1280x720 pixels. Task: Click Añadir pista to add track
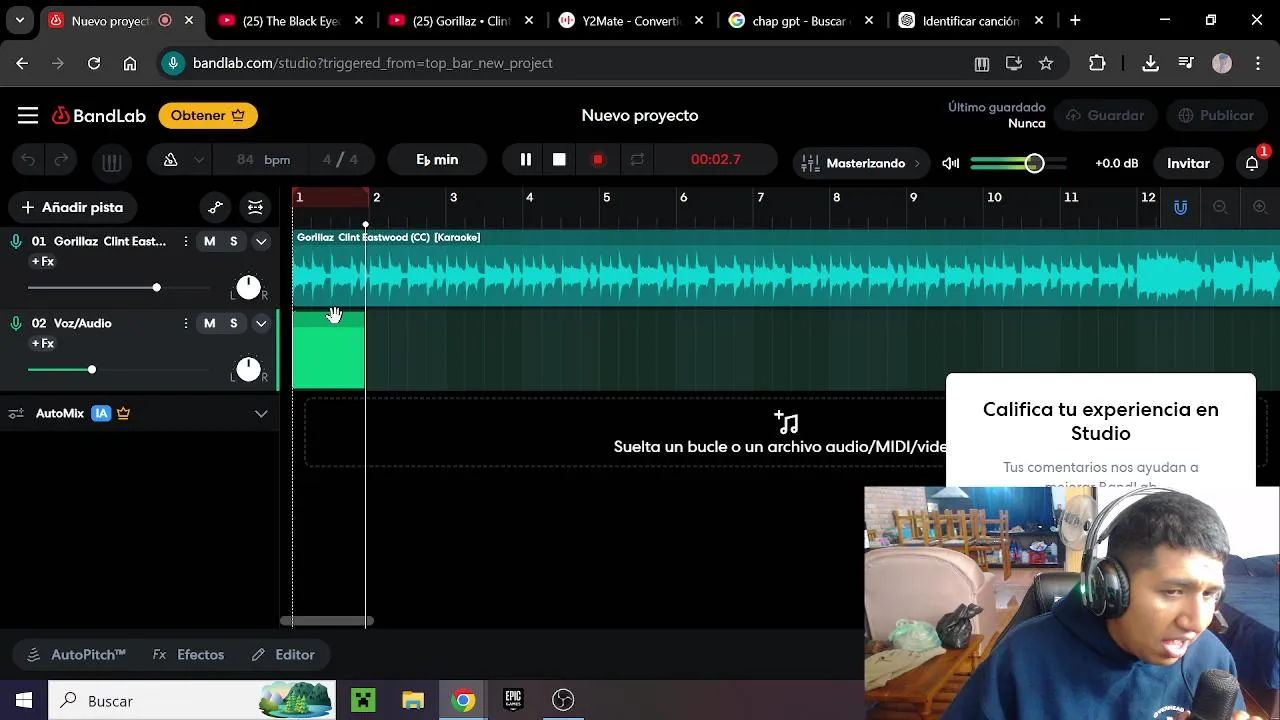point(72,208)
